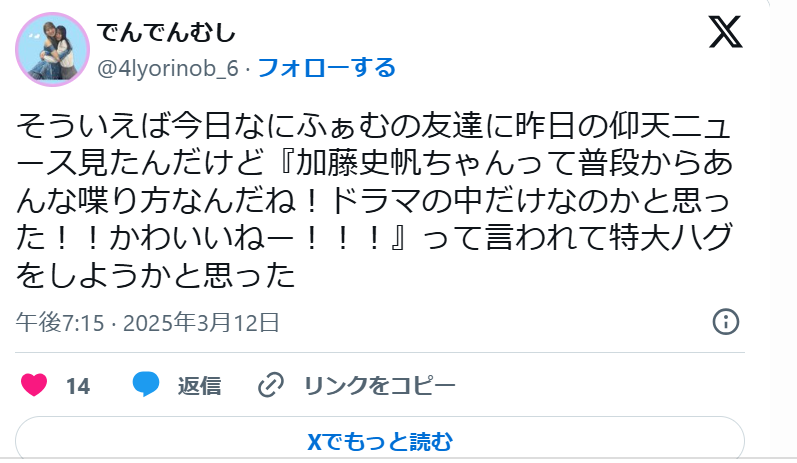797x463 pixels.
Task: Click the リンクをコピー label
Action: click(x=379, y=386)
